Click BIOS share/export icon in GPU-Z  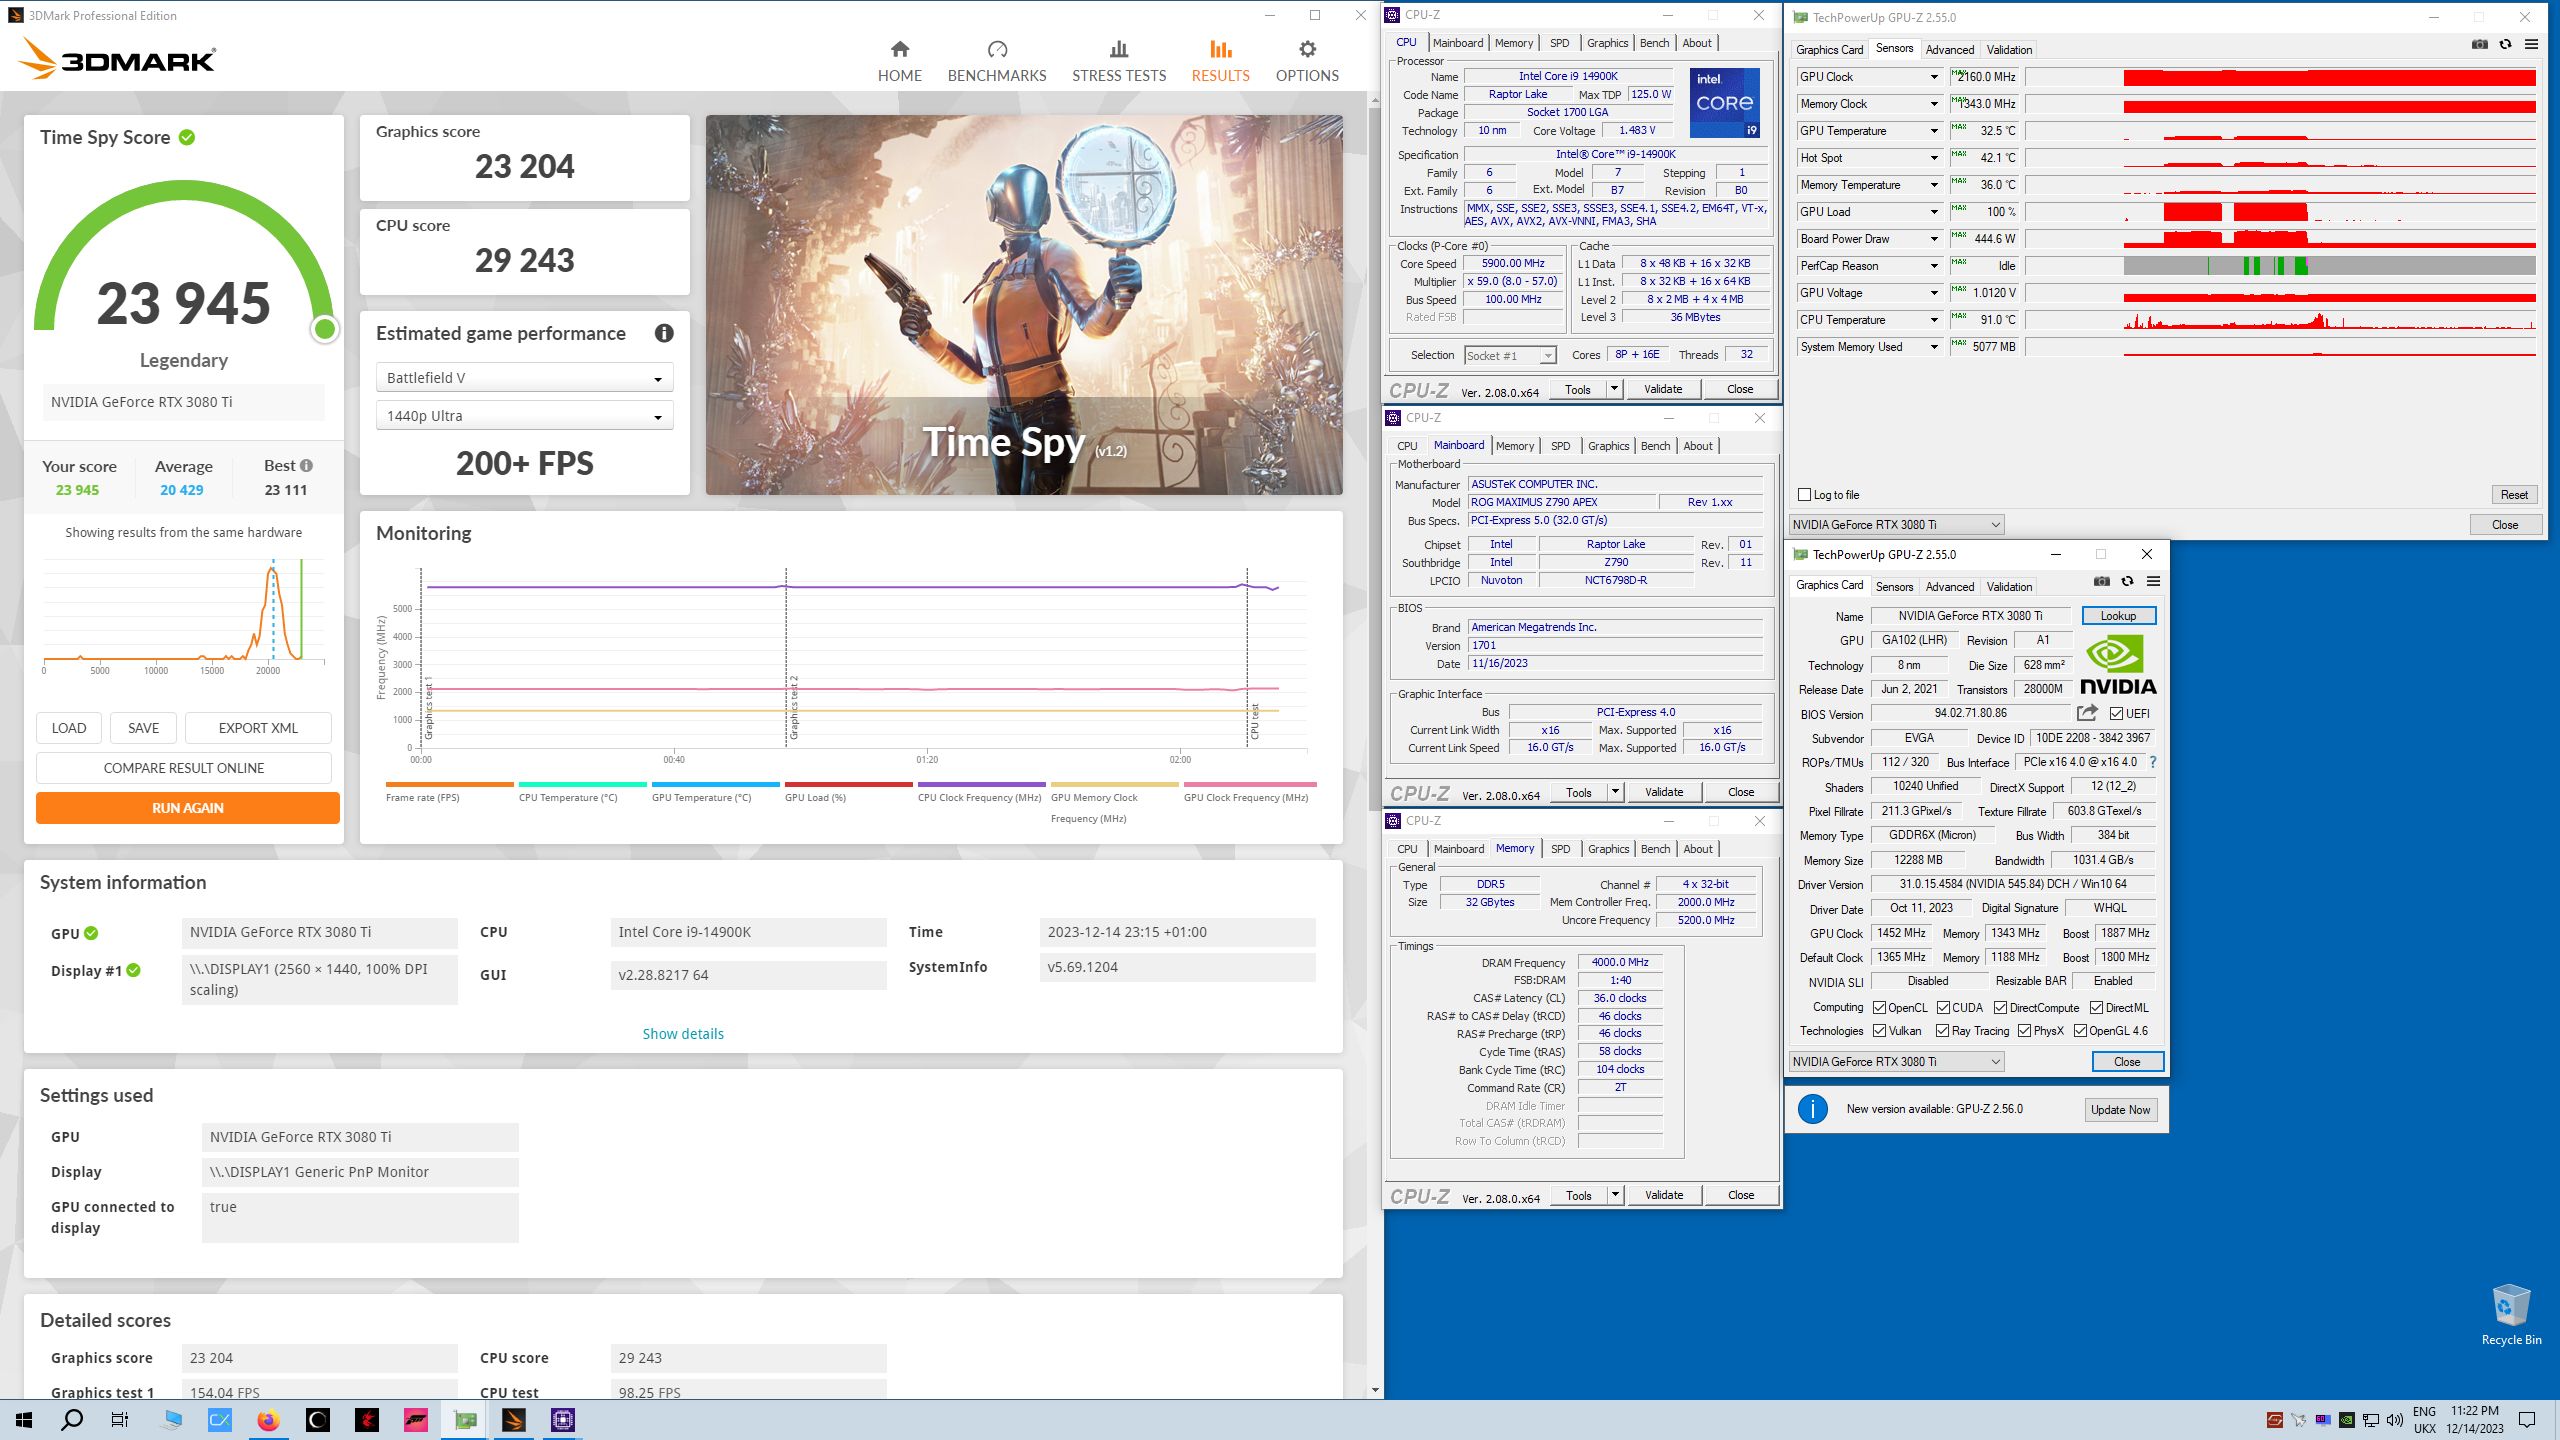tap(2087, 713)
